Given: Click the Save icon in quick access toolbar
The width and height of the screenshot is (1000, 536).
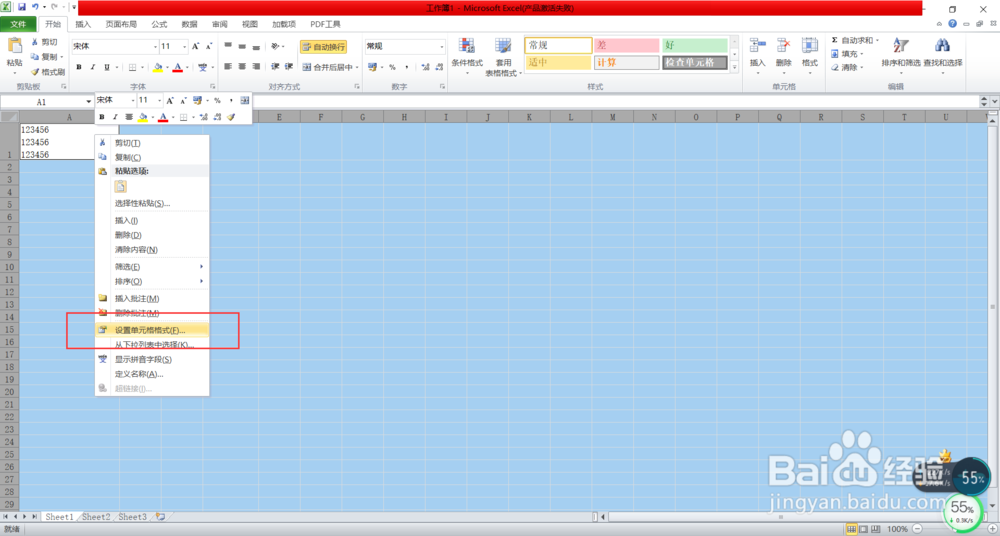Looking at the screenshot, I should (22, 7).
